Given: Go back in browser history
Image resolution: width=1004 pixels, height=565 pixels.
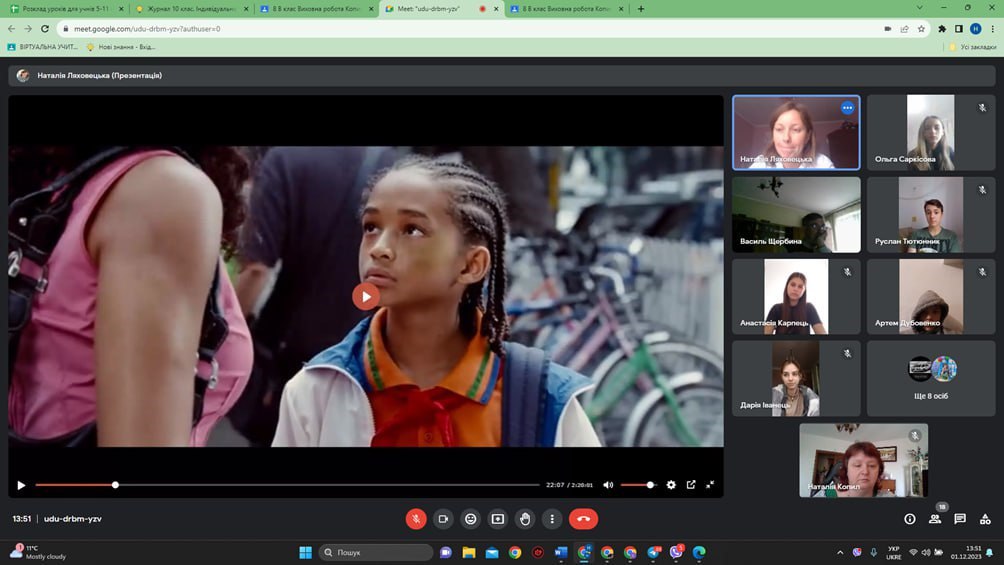Looking at the screenshot, I should click(x=12, y=29).
